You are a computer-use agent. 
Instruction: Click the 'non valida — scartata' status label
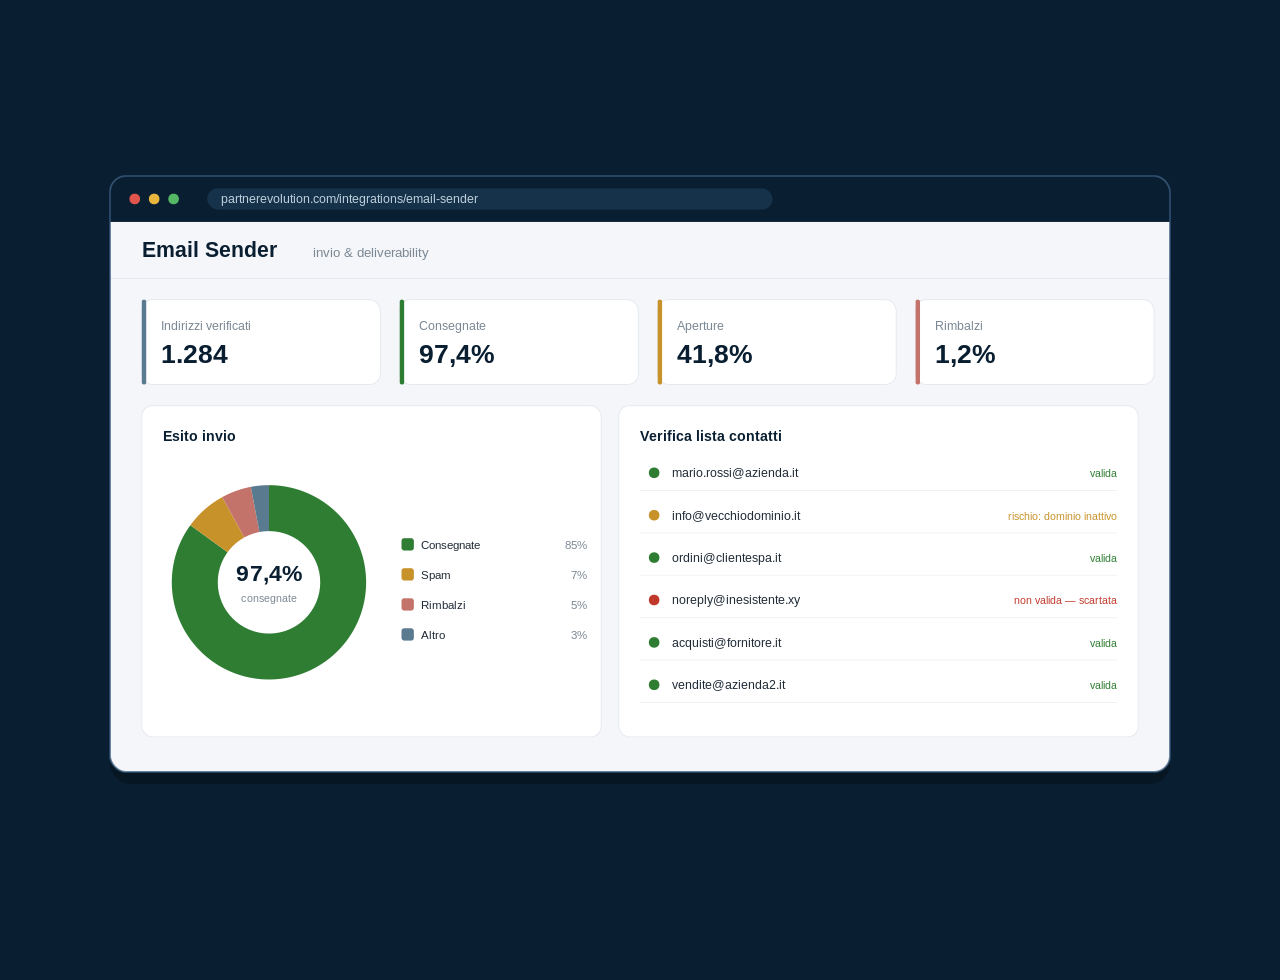1065,600
